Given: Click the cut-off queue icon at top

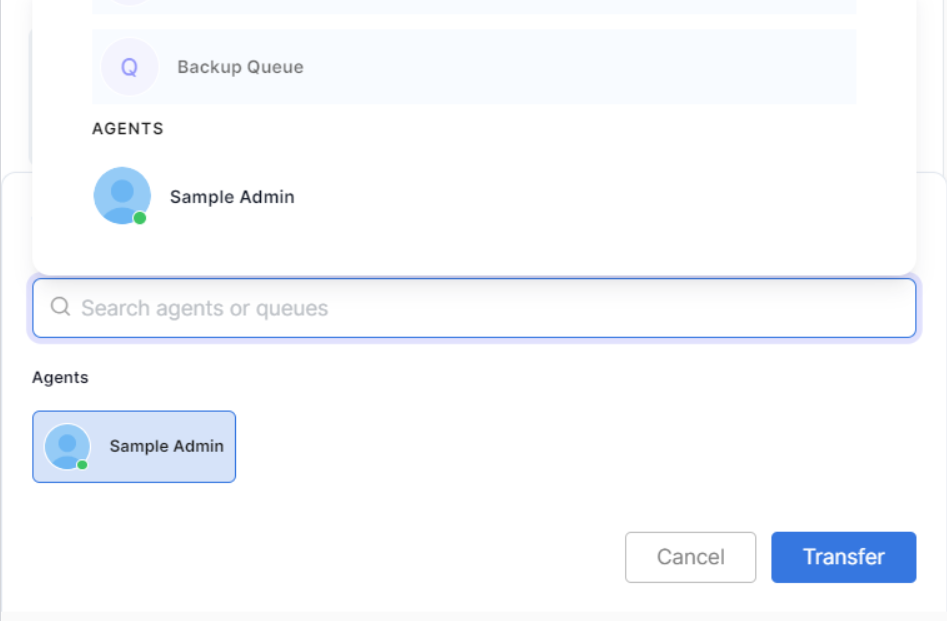Looking at the screenshot, I should (x=129, y=3).
